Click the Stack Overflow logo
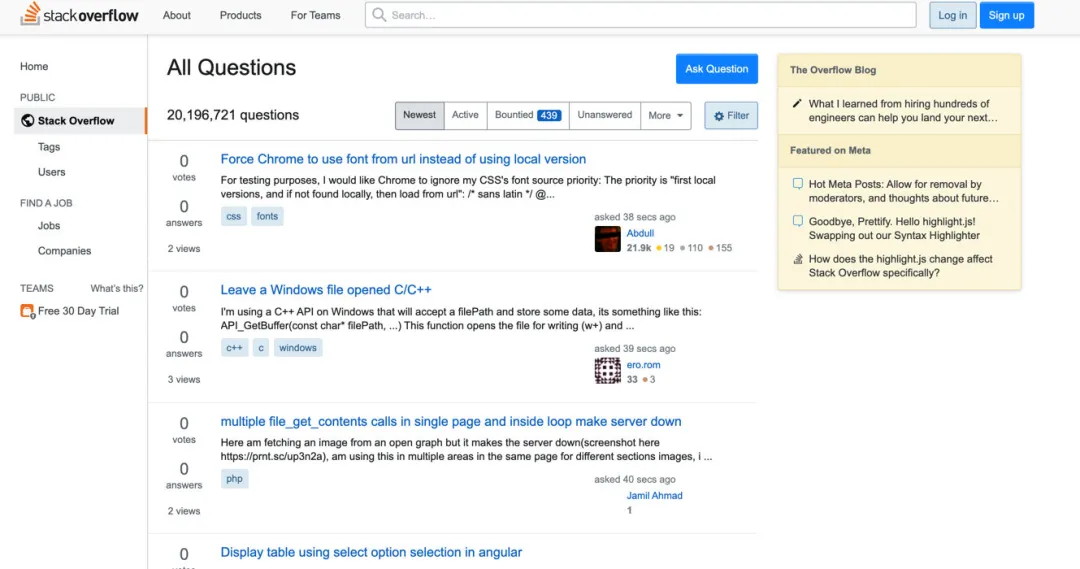The image size is (1080, 569). pos(79,14)
